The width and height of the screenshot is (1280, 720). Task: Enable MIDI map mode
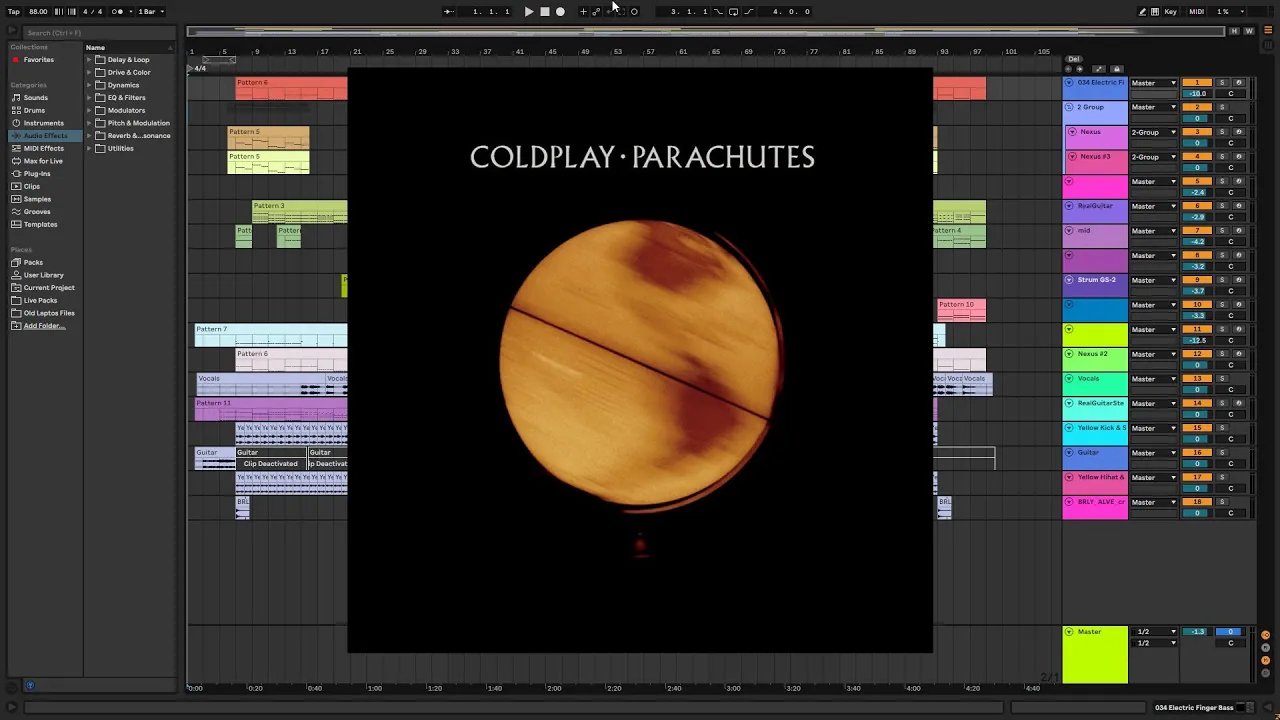pyautogui.click(x=1196, y=12)
